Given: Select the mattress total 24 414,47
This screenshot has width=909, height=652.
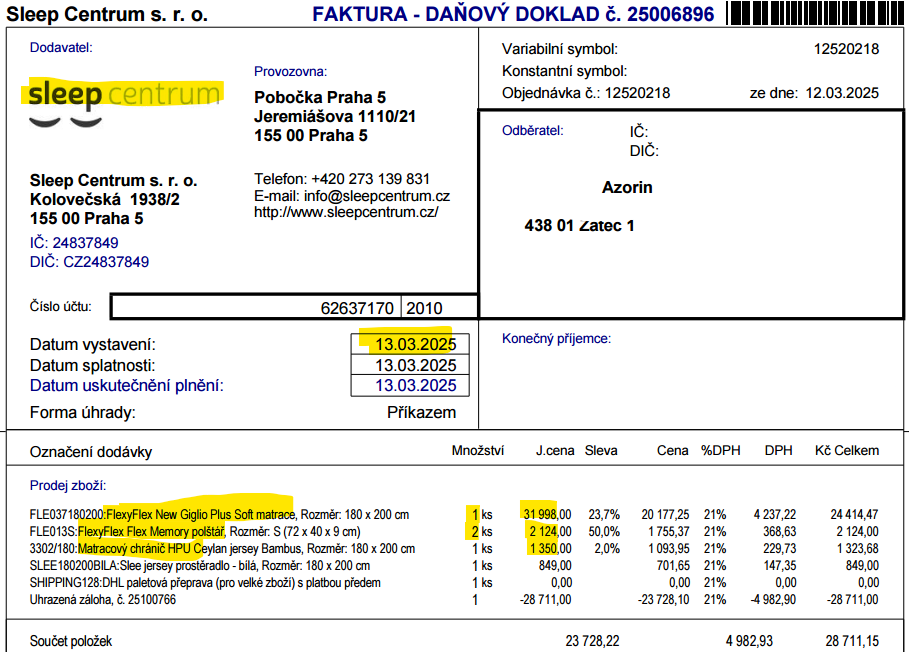Looking at the screenshot, I should [x=855, y=515].
